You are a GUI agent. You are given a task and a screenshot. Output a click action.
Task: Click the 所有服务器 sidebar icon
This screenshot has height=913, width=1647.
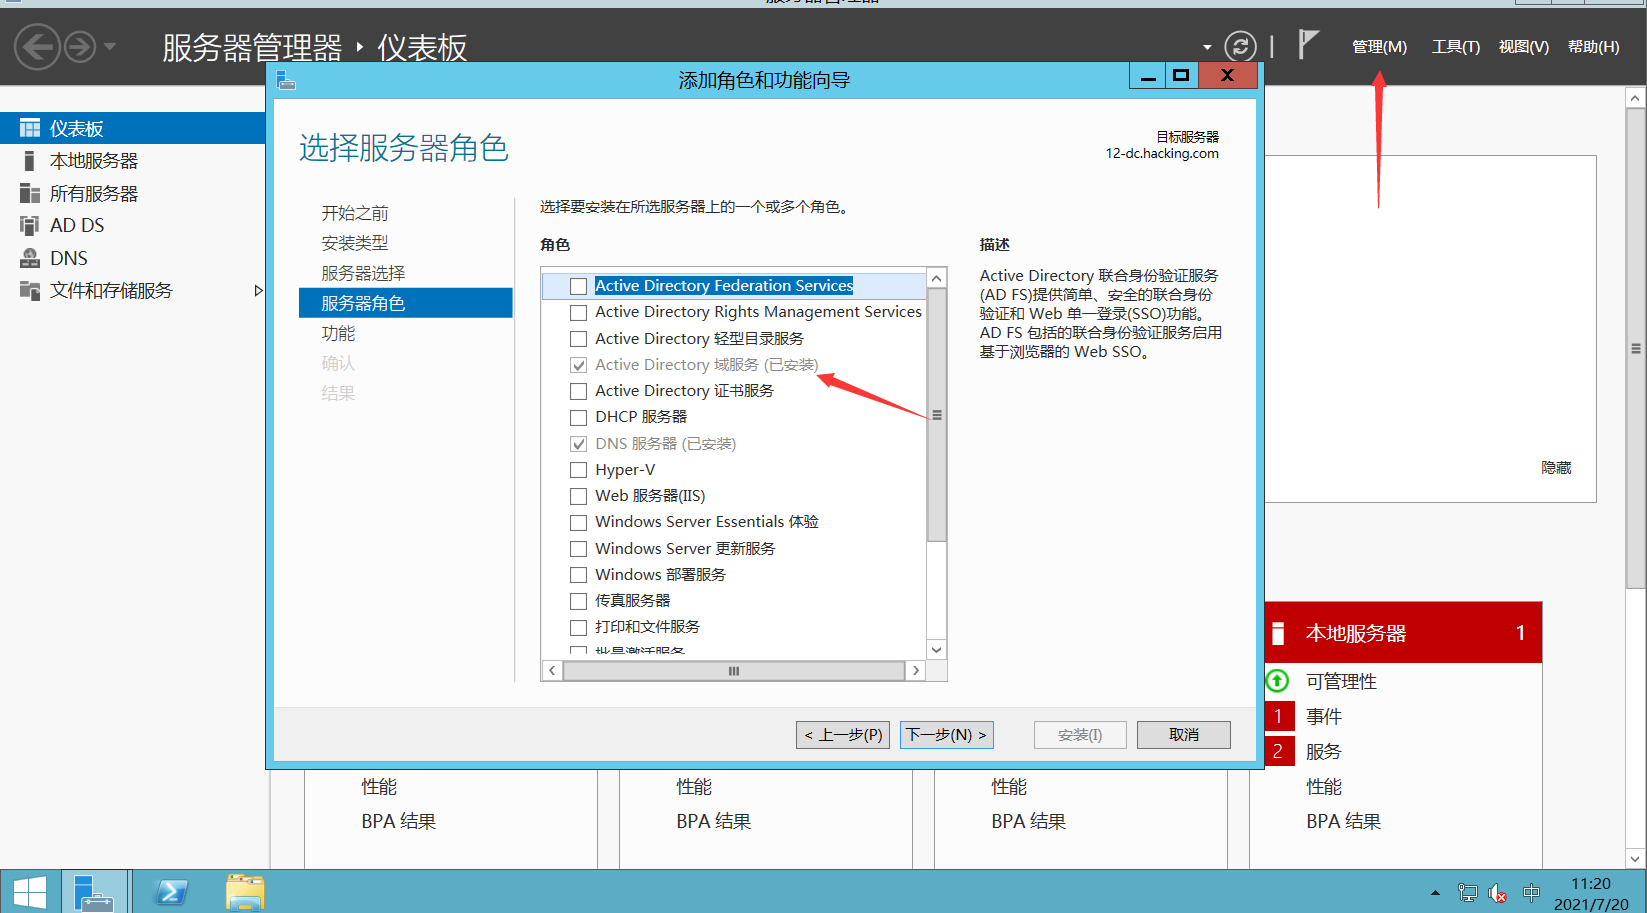coord(30,193)
